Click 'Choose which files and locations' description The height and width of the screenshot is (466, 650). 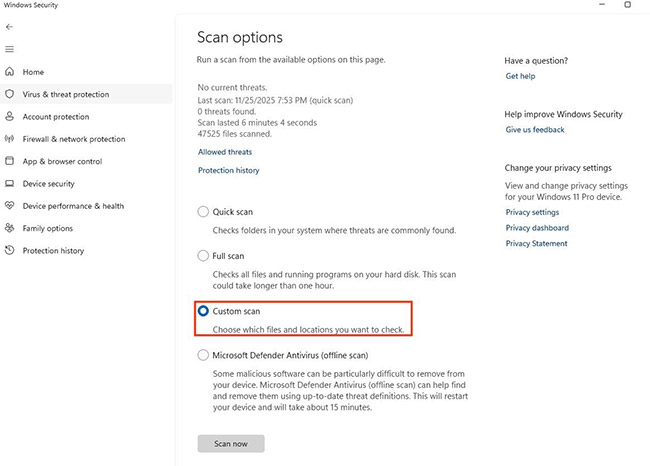tap(308, 330)
